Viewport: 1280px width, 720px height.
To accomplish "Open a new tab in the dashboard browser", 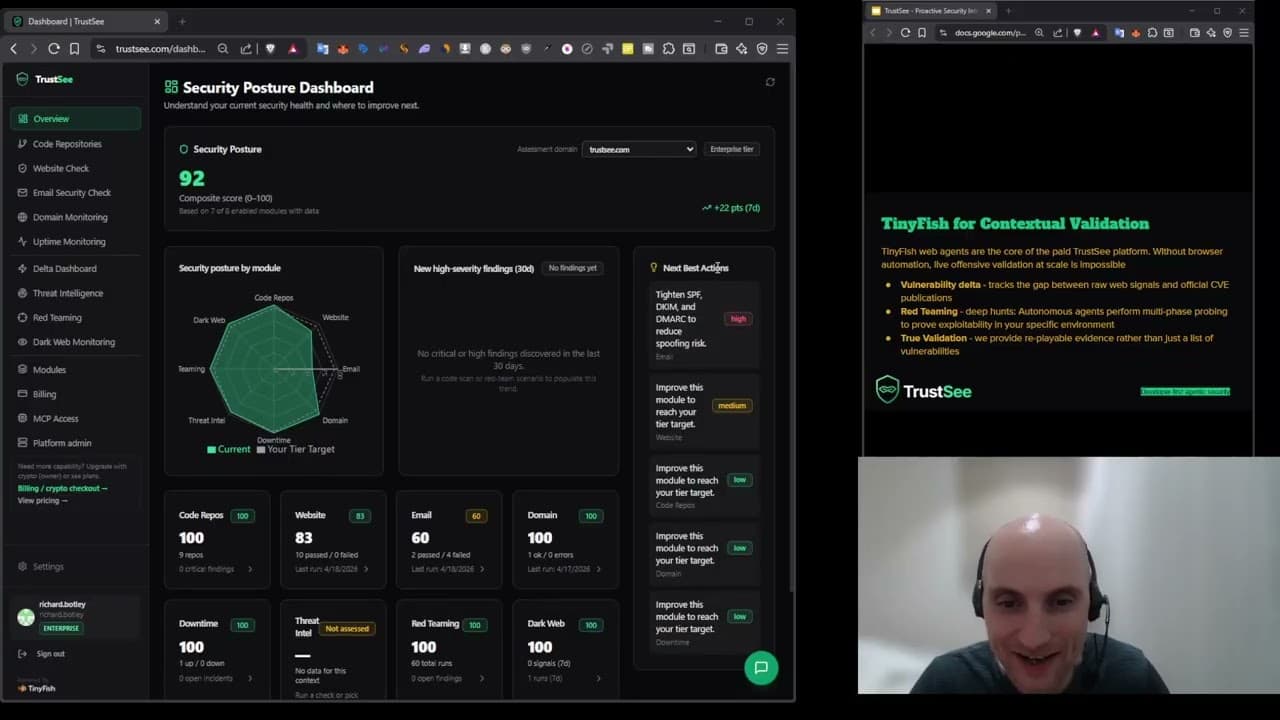I will point(182,21).
